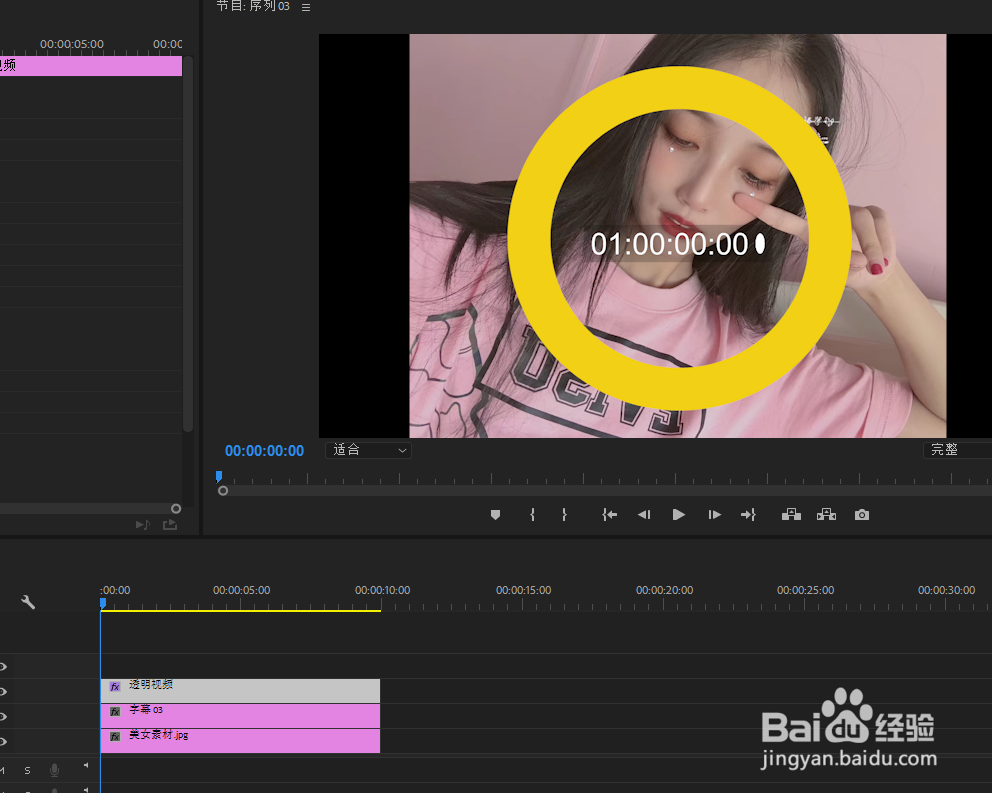Click fx badge on 透明视频 clip

pos(115,686)
